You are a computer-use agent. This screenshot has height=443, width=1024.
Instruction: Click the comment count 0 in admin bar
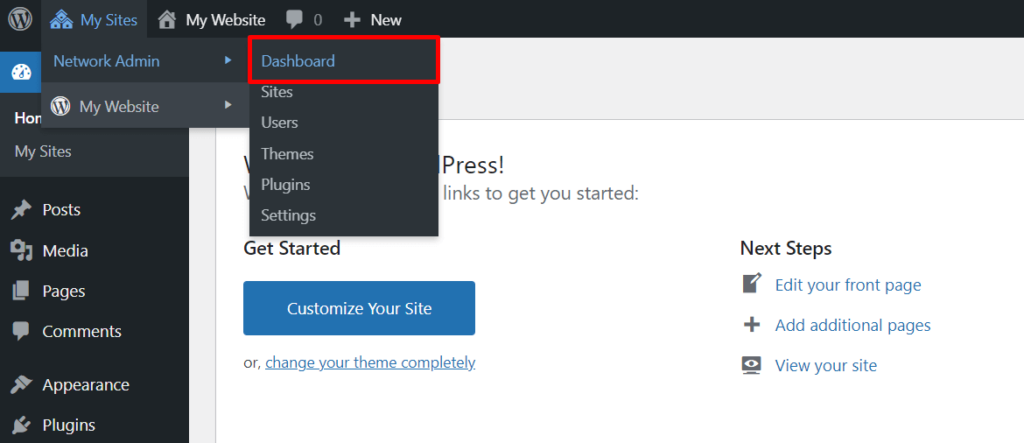point(317,20)
